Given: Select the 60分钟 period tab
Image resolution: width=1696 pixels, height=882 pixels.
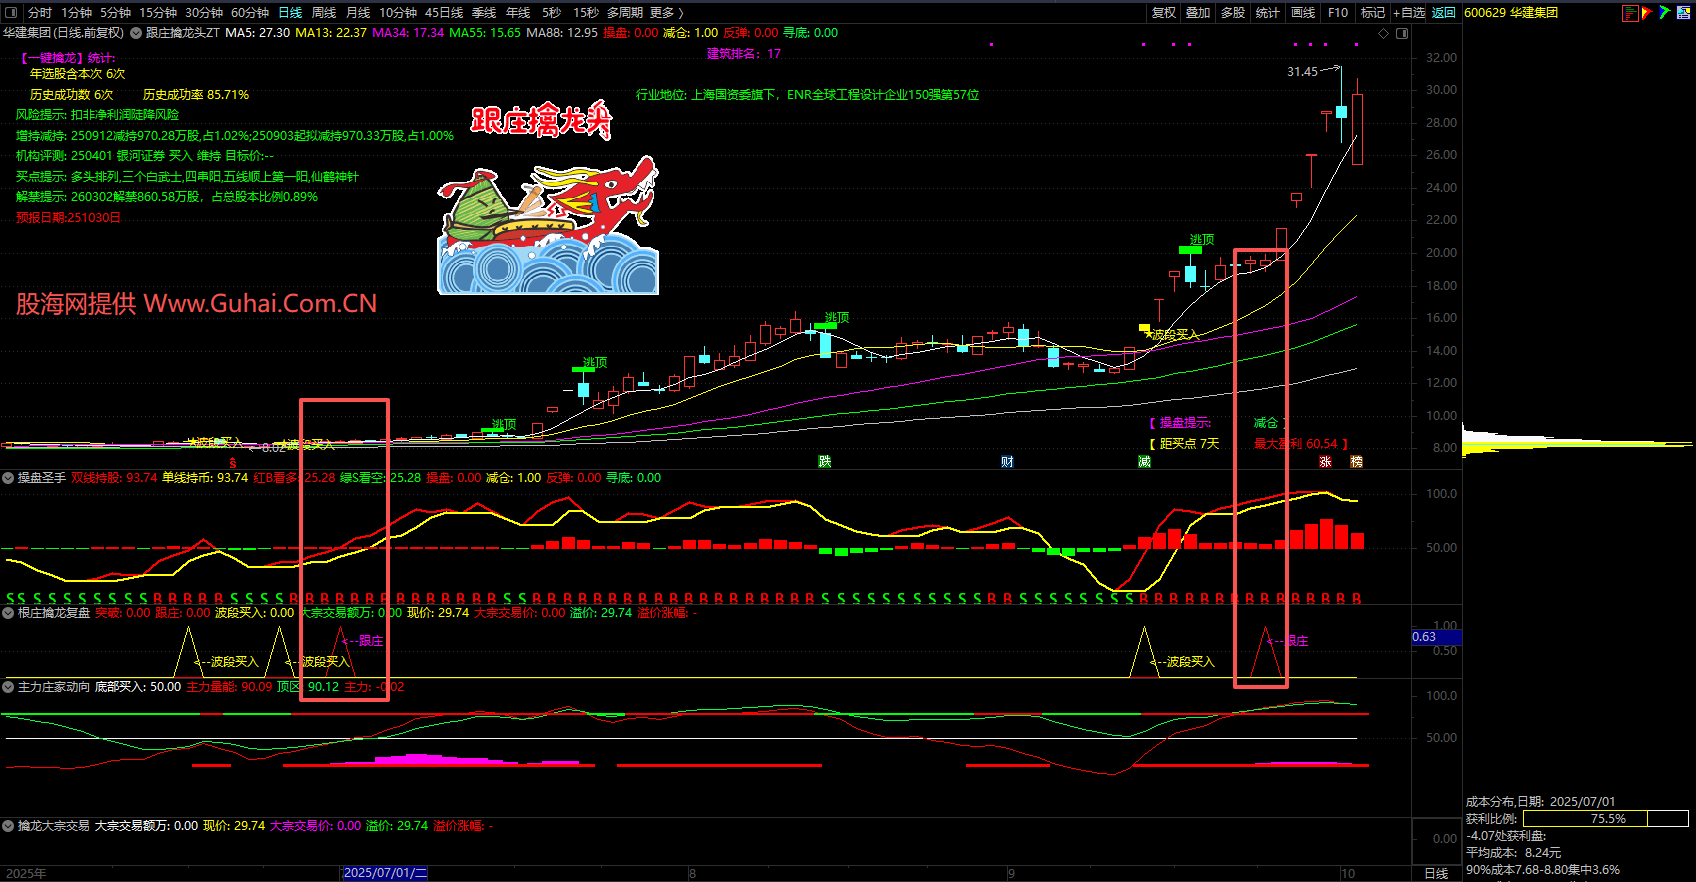Looking at the screenshot, I should pyautogui.click(x=249, y=13).
